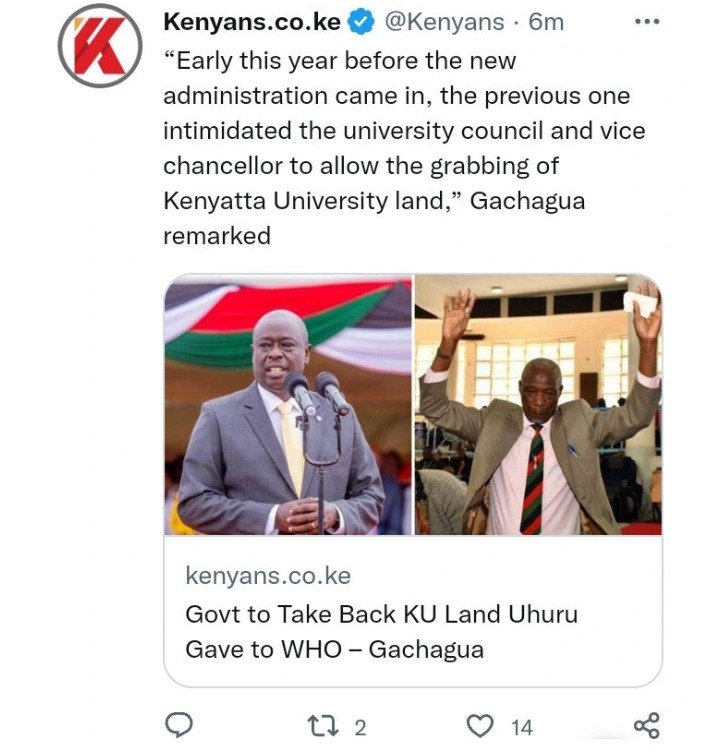Open the 6m timestamp link
This screenshot has height=755, width=708.
(546, 22)
